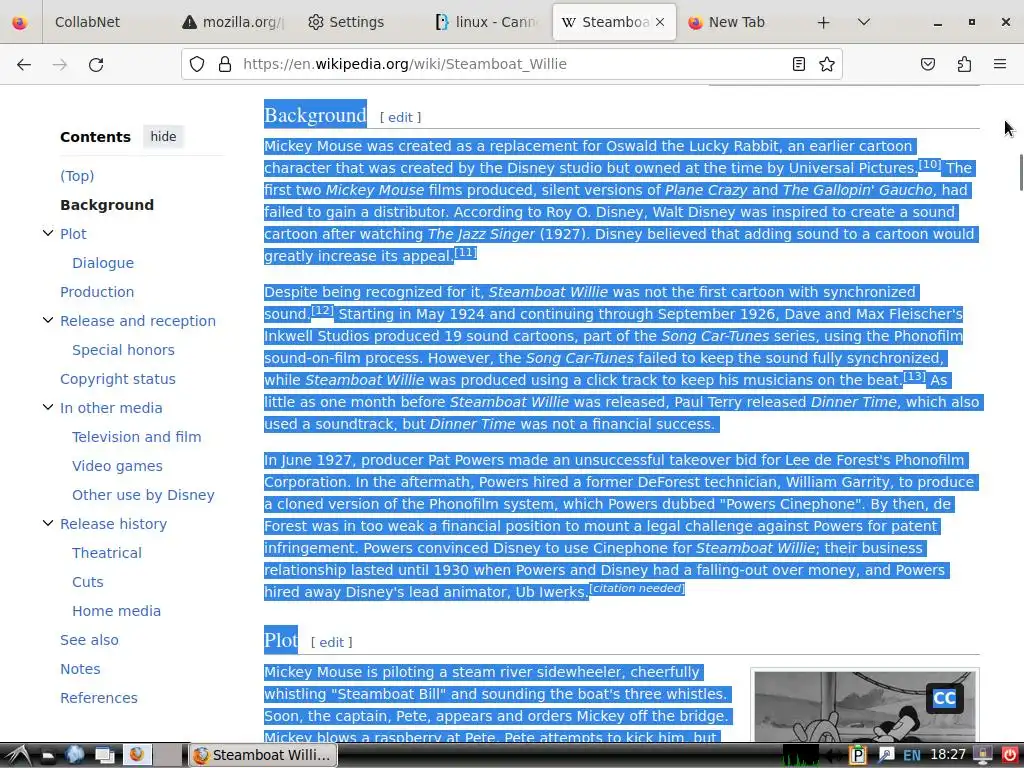Launch Firefox from taskbar quick launch icon
The height and width of the screenshot is (768, 1024).
[x=136, y=755]
